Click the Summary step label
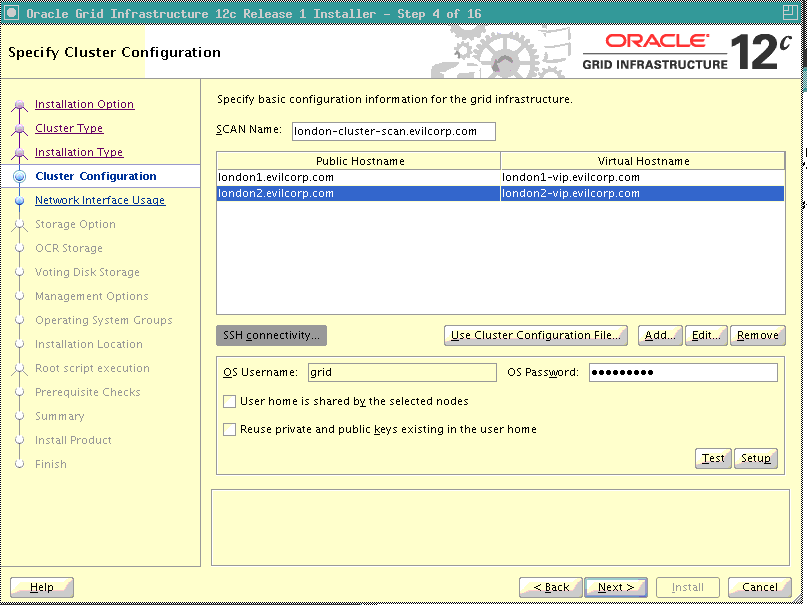Viewport: 807px width, 605px height. (x=60, y=416)
